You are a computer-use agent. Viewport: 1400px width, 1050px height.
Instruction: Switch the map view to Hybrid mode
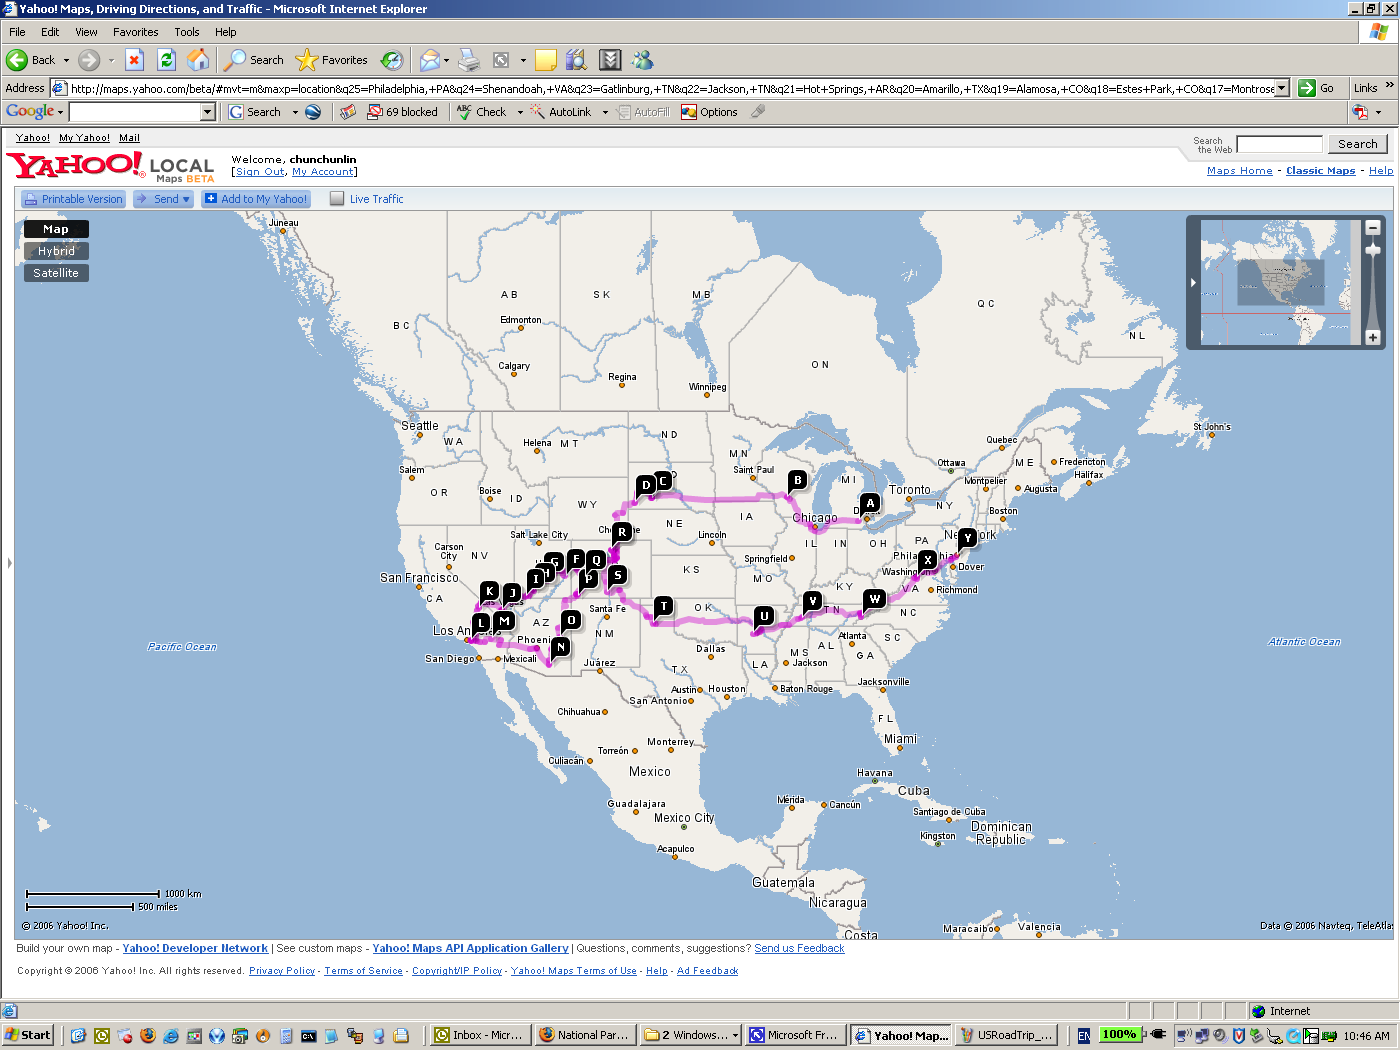(56, 251)
